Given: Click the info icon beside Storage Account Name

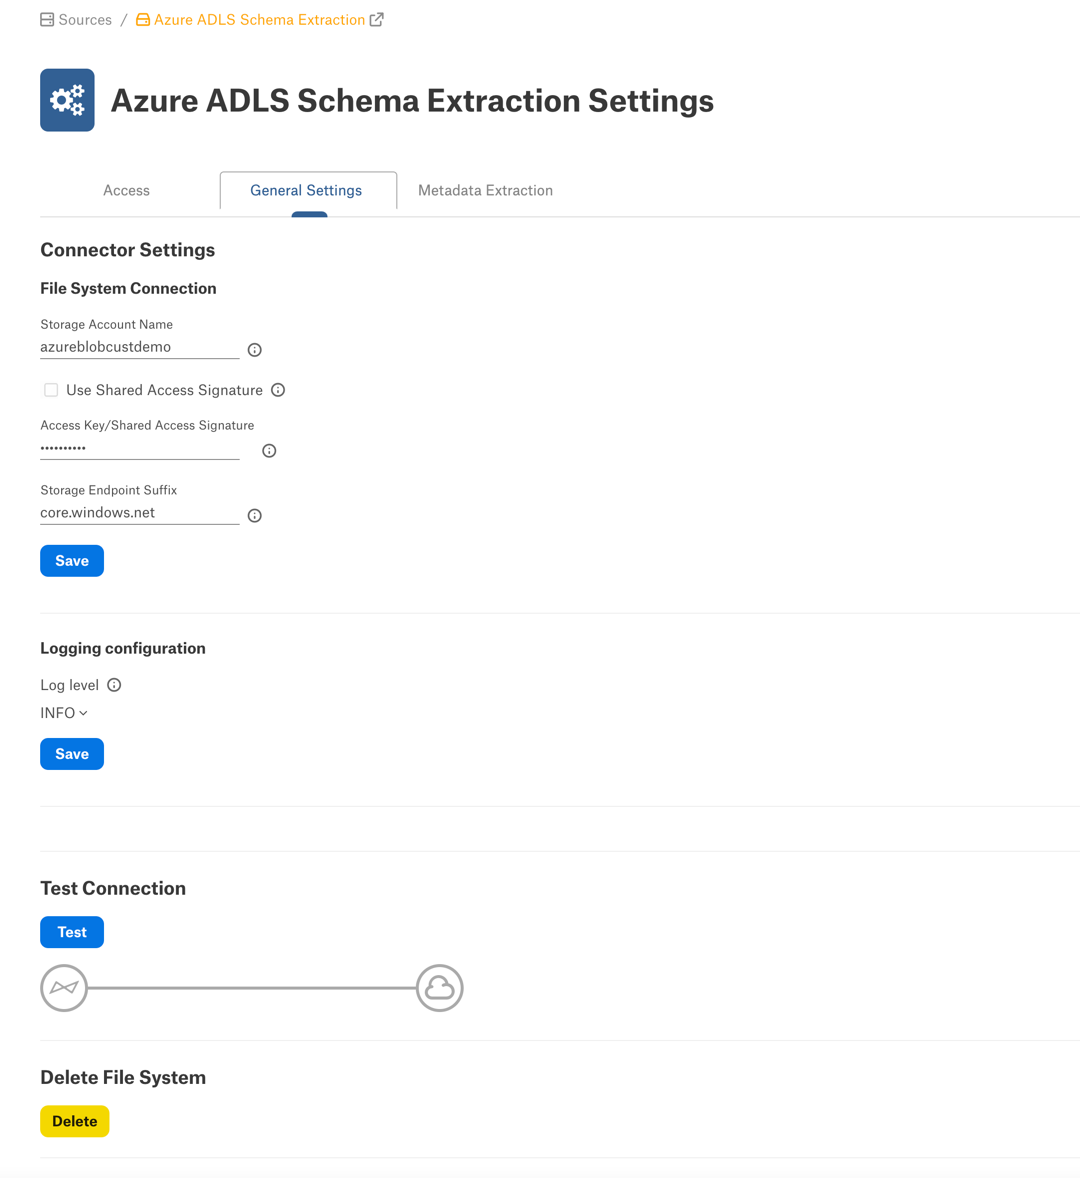Looking at the screenshot, I should 255,350.
